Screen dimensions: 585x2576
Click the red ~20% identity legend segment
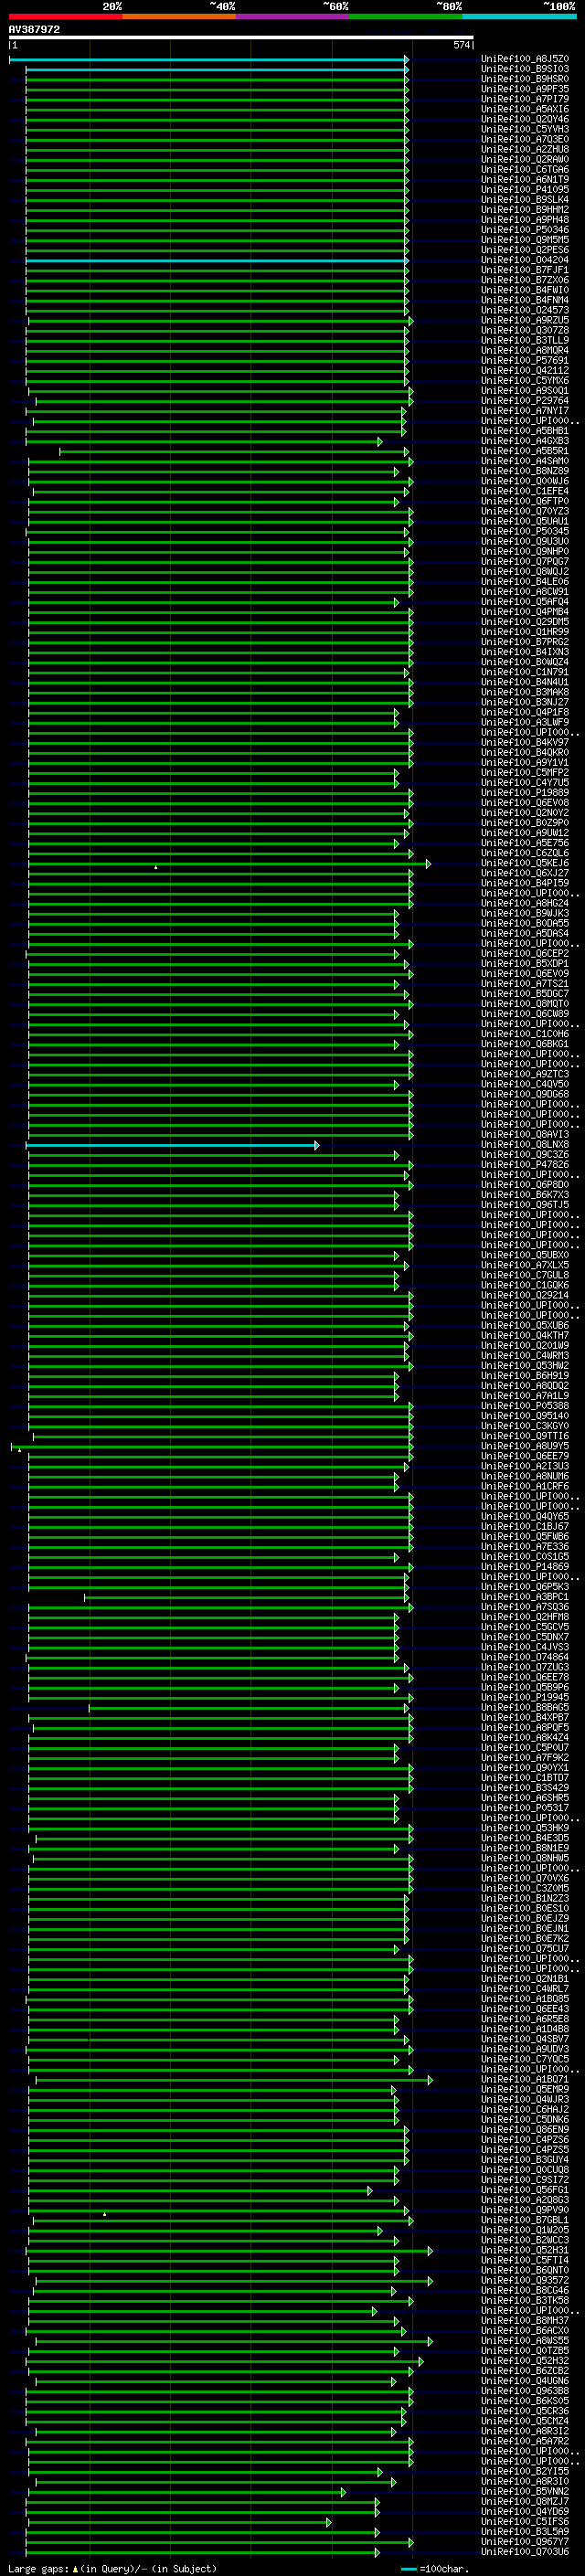(65, 16)
